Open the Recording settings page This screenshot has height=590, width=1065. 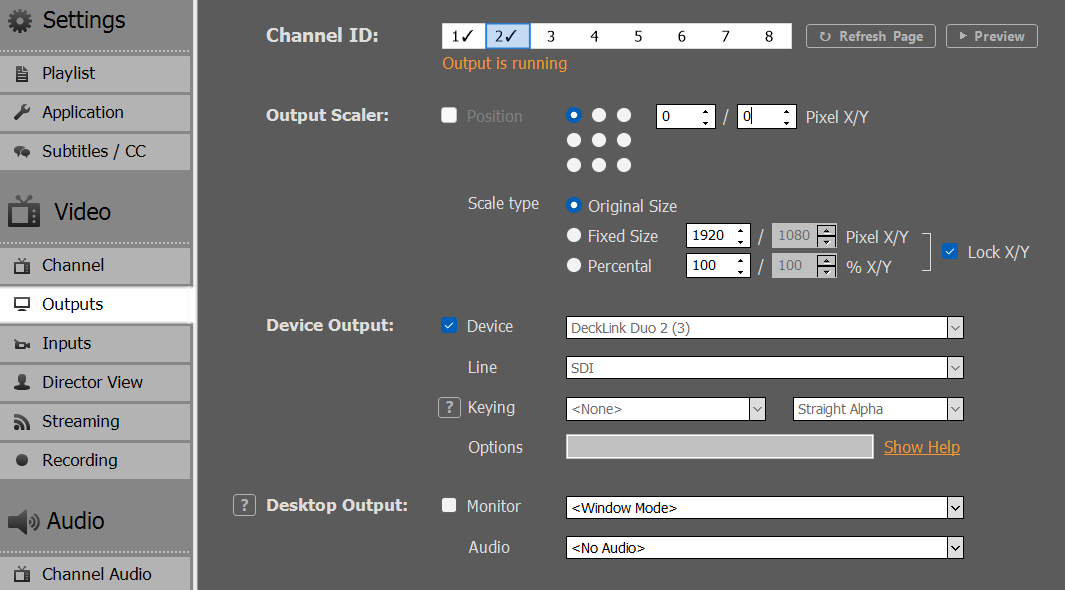coord(95,460)
